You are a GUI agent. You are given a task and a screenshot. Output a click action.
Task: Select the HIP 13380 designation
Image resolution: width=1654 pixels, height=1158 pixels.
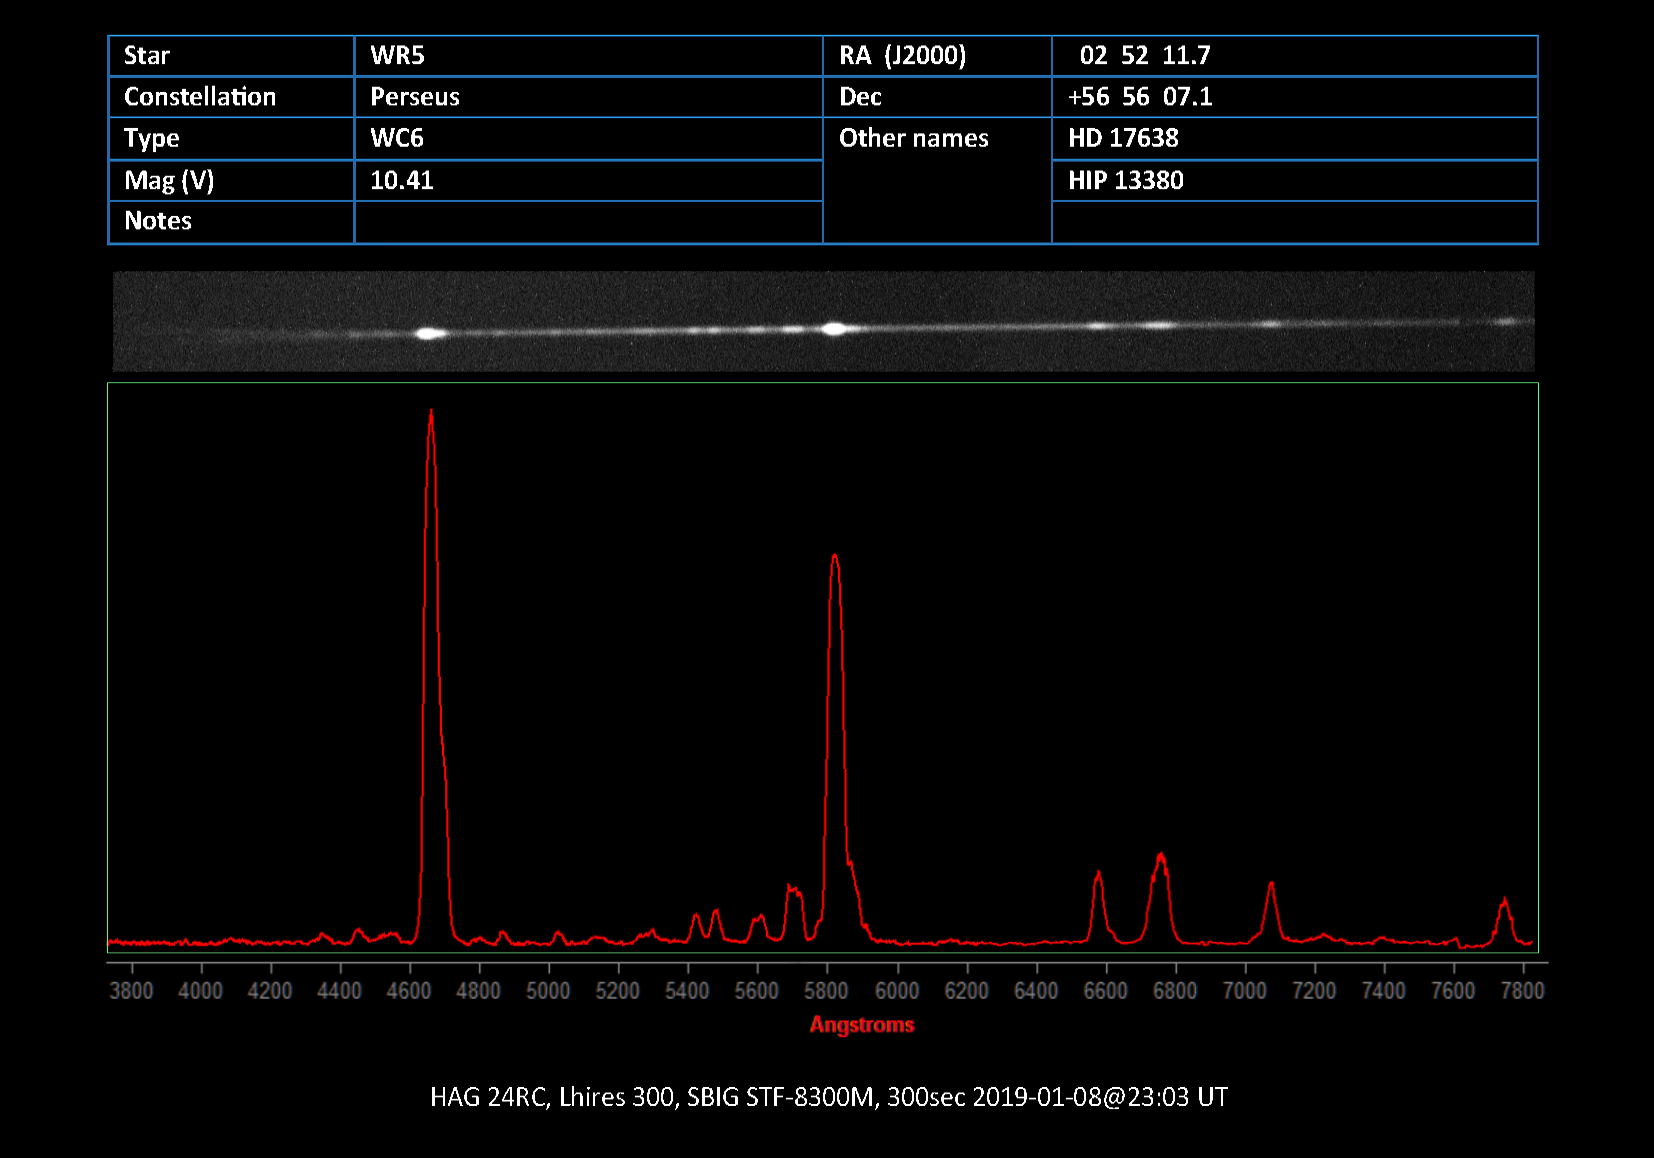[1125, 180]
